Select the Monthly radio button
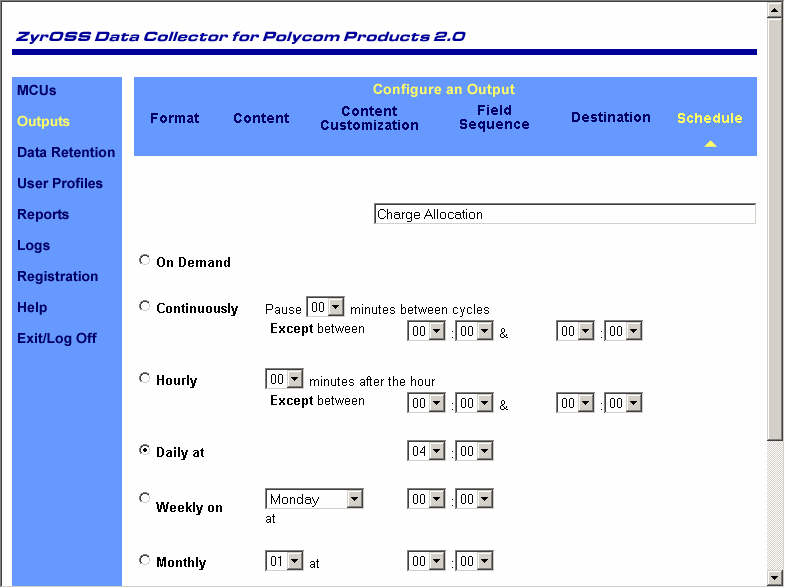The width and height of the screenshot is (785, 588). (x=145, y=560)
